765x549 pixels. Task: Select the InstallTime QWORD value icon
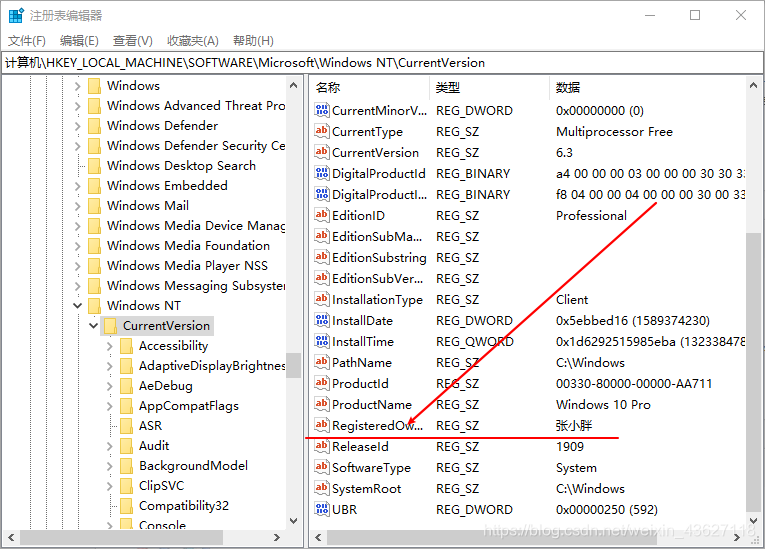[x=322, y=341]
